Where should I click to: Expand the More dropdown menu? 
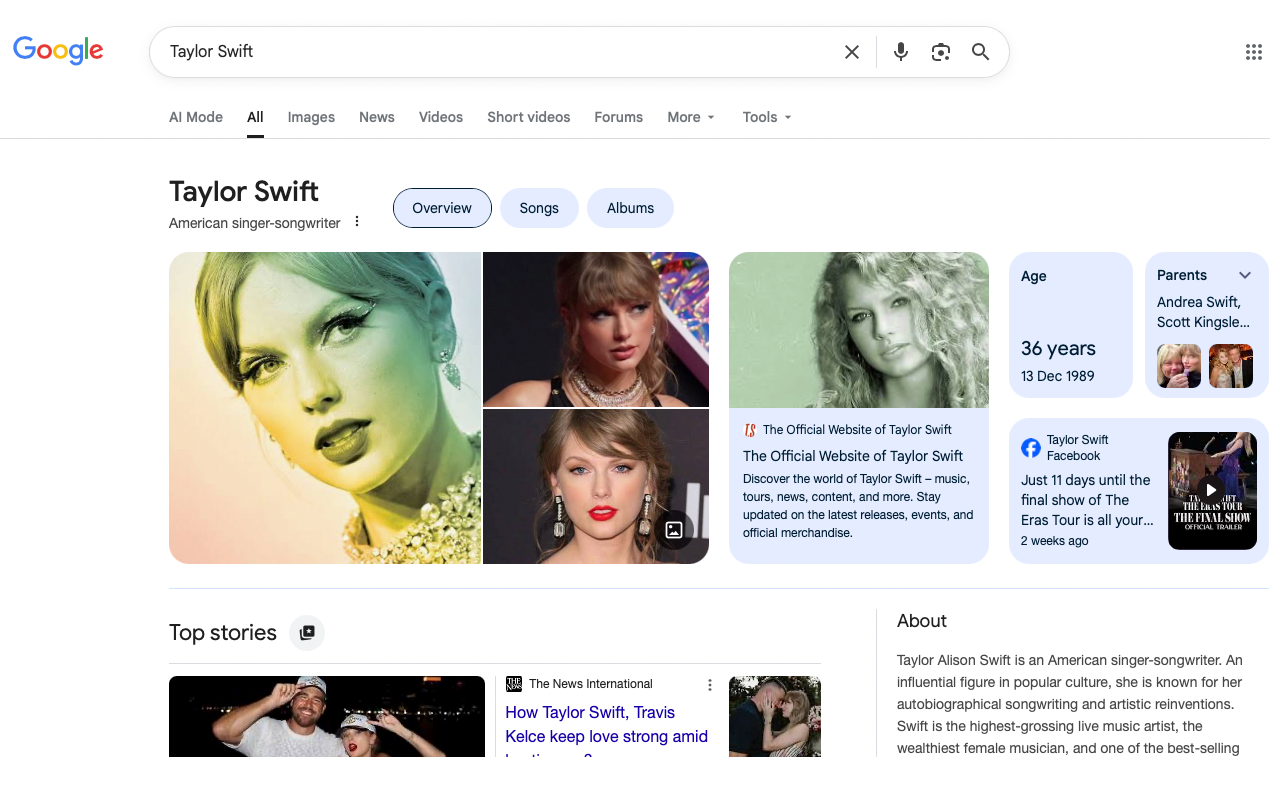point(692,117)
